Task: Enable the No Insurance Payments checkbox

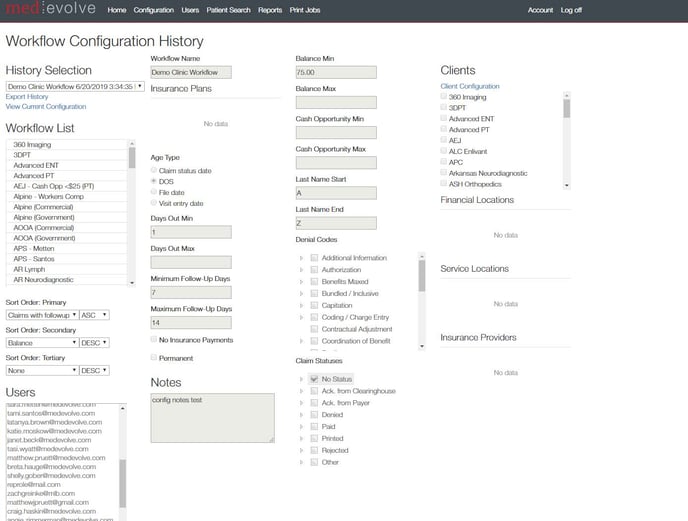Action: click(154, 340)
